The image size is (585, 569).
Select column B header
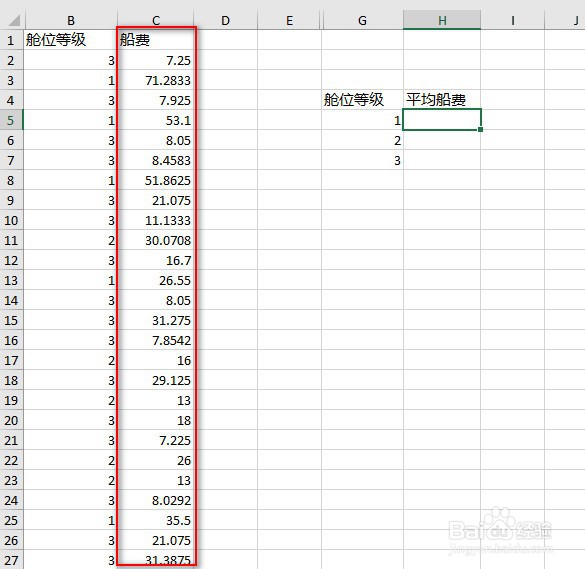pyautogui.click(x=71, y=20)
